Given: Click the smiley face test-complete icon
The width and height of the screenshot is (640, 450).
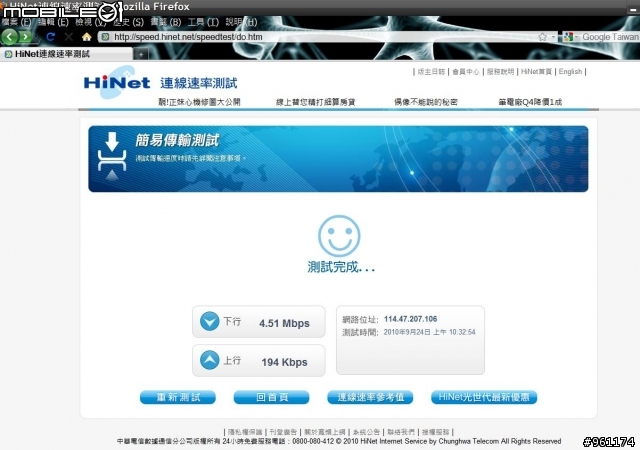Looking at the screenshot, I should (339, 236).
